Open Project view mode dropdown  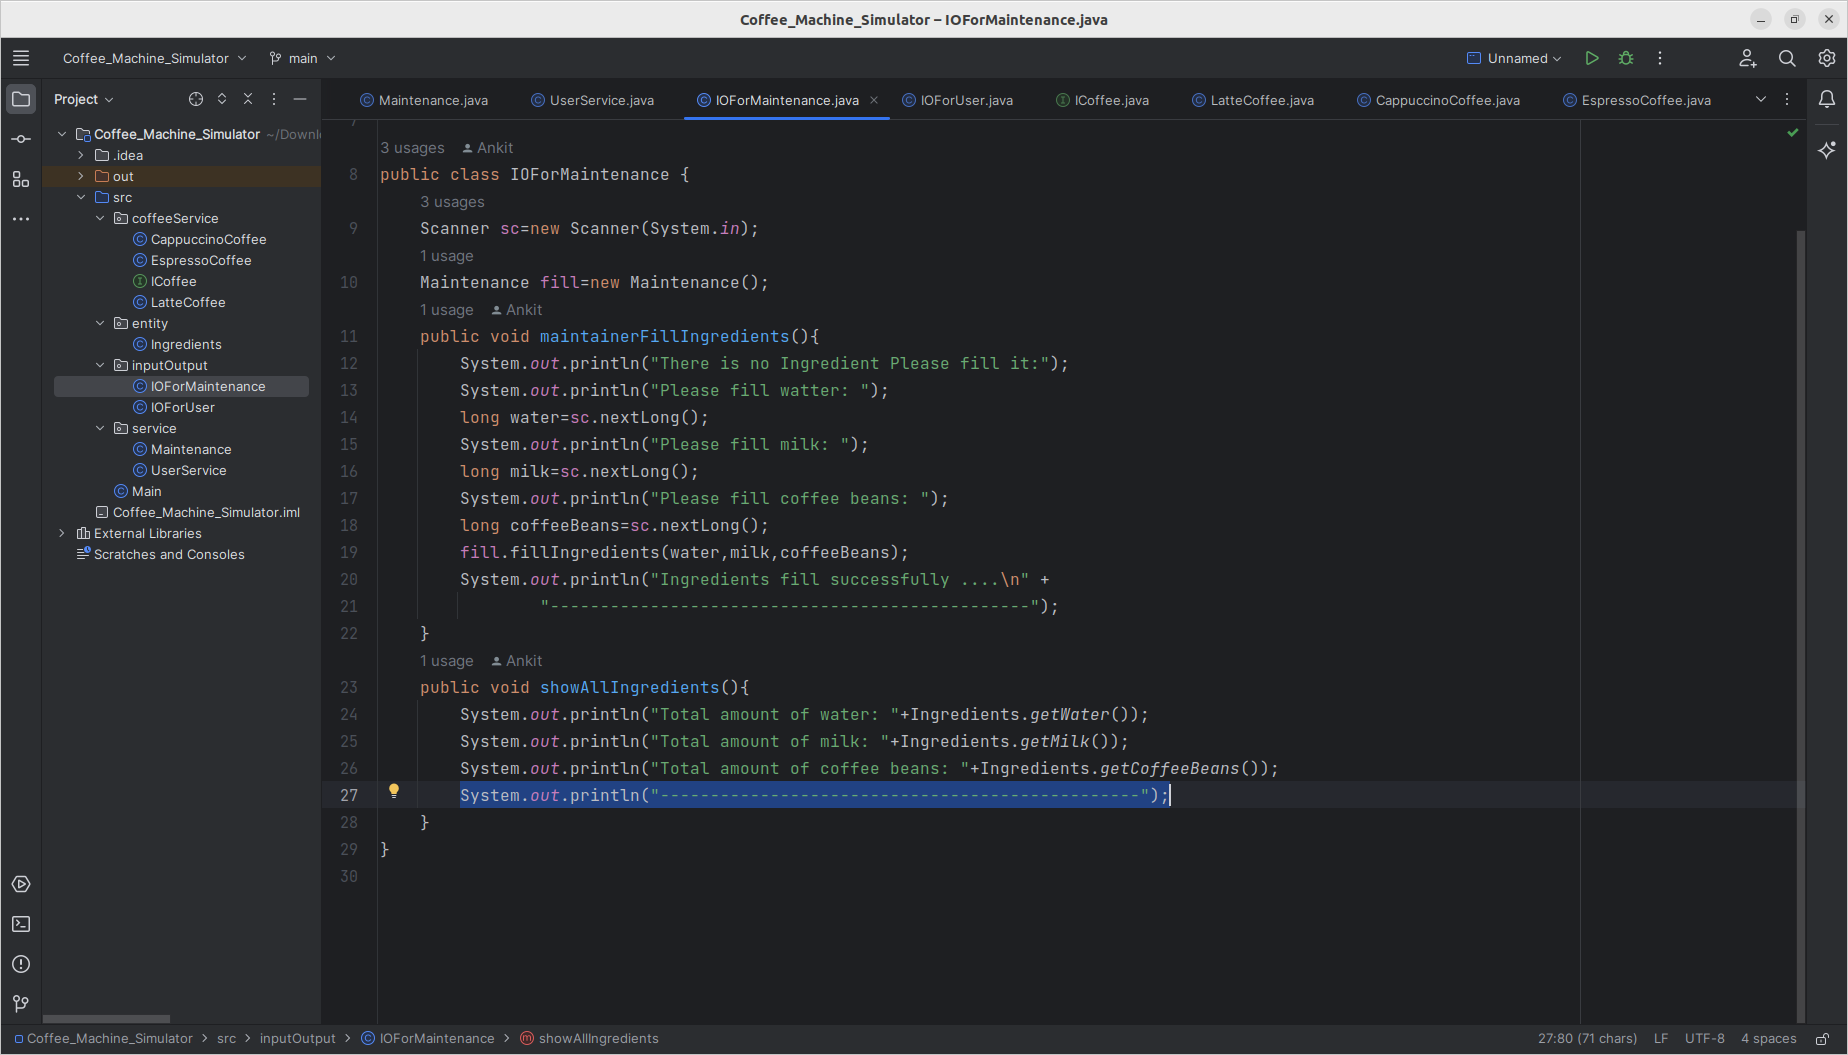point(84,99)
